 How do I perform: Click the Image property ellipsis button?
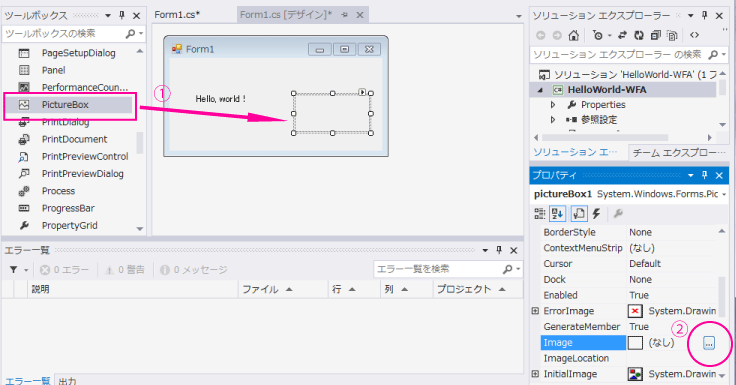coord(709,343)
